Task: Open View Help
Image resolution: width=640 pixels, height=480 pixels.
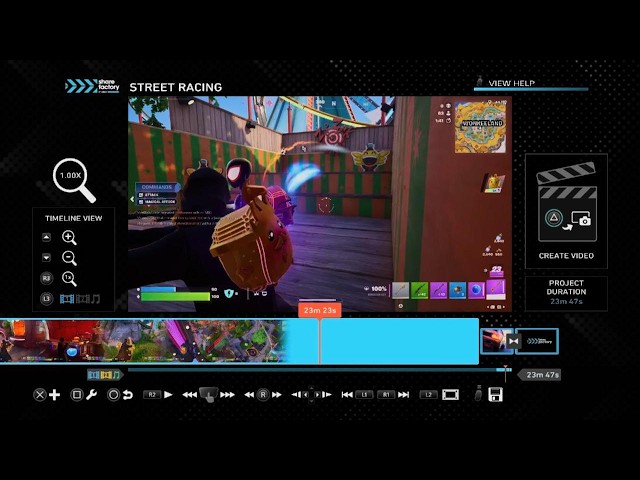Action: point(511,83)
